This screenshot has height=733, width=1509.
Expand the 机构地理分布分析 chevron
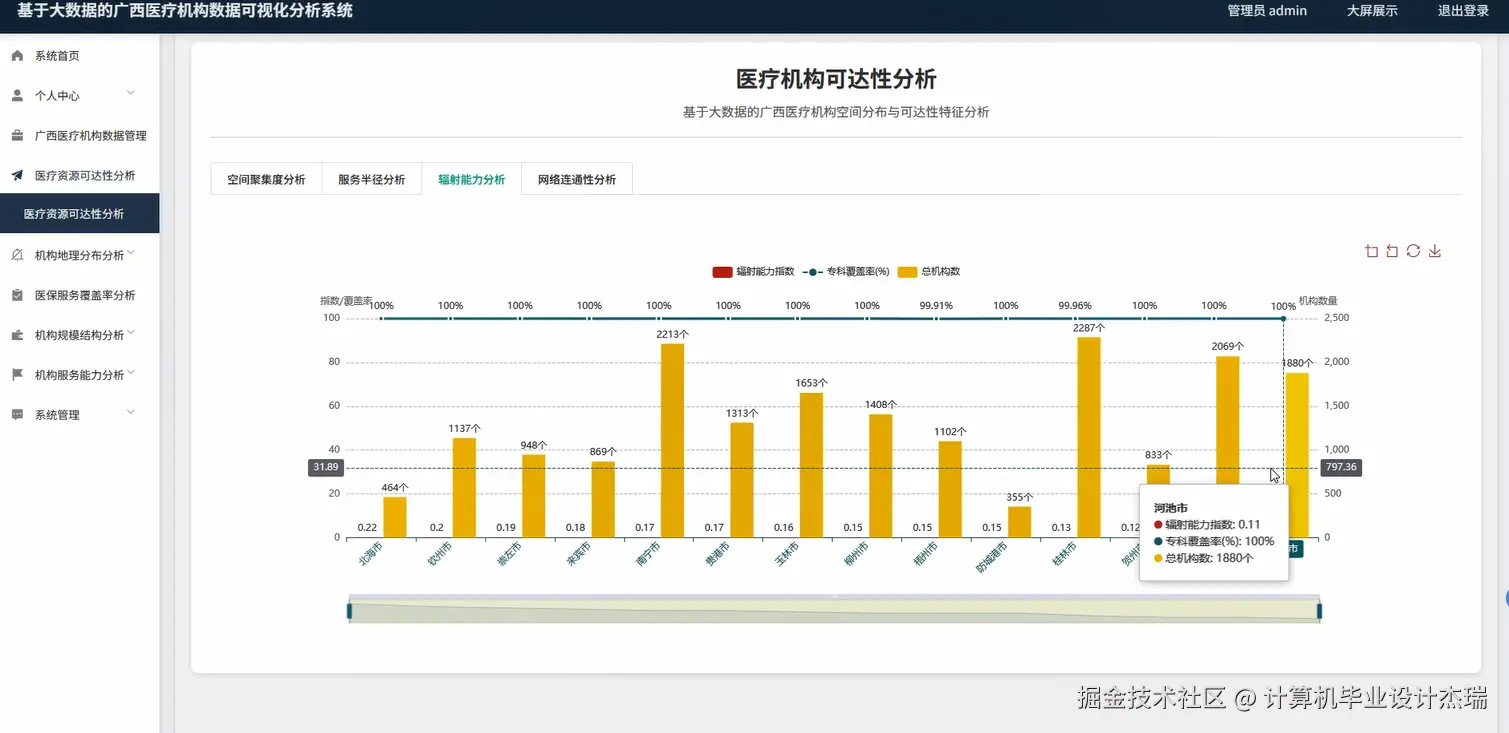click(131, 254)
